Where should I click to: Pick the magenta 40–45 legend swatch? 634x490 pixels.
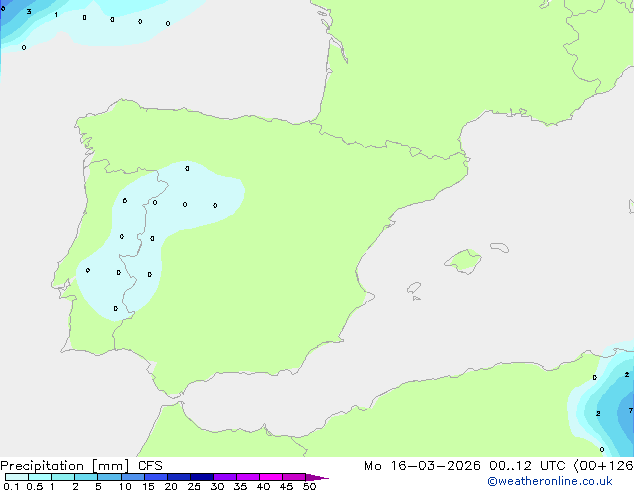click(271, 477)
